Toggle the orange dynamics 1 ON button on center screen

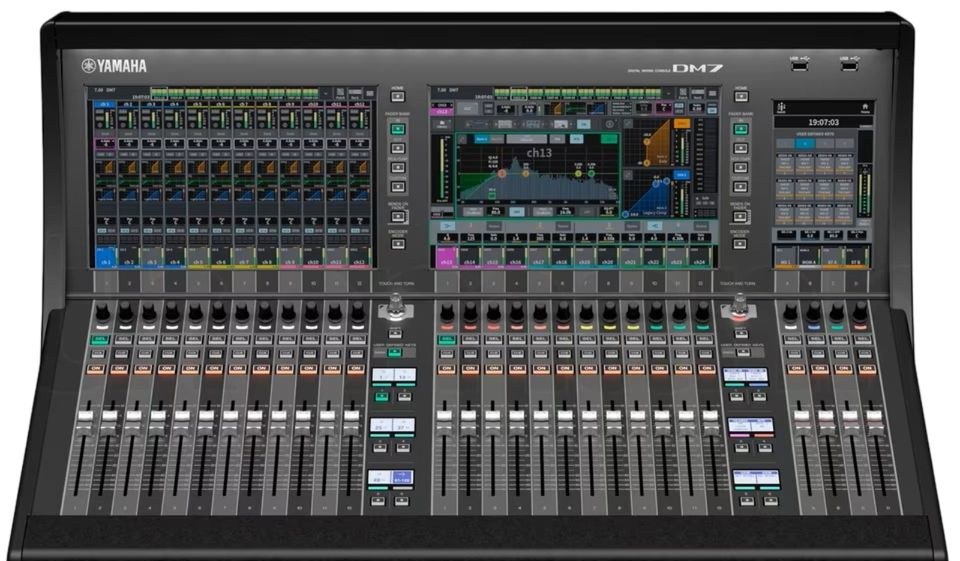[x=681, y=124]
